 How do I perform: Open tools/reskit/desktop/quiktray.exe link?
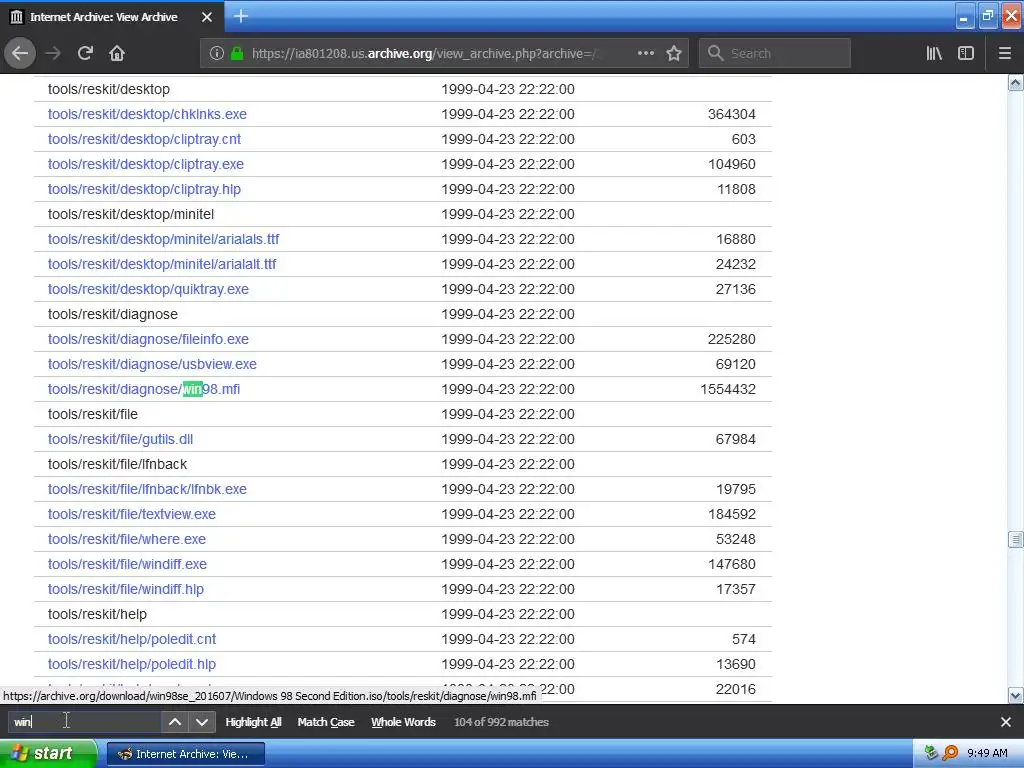pyautogui.click(x=148, y=289)
